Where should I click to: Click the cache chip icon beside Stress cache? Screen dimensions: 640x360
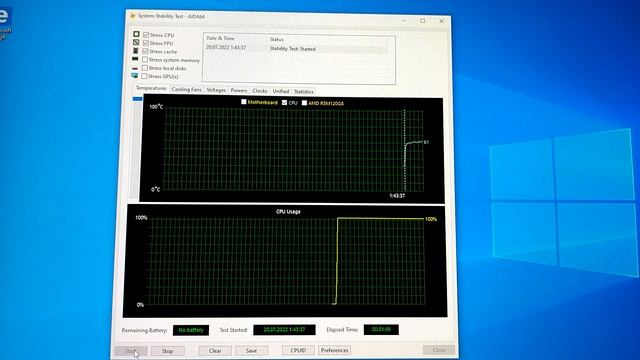[136, 51]
